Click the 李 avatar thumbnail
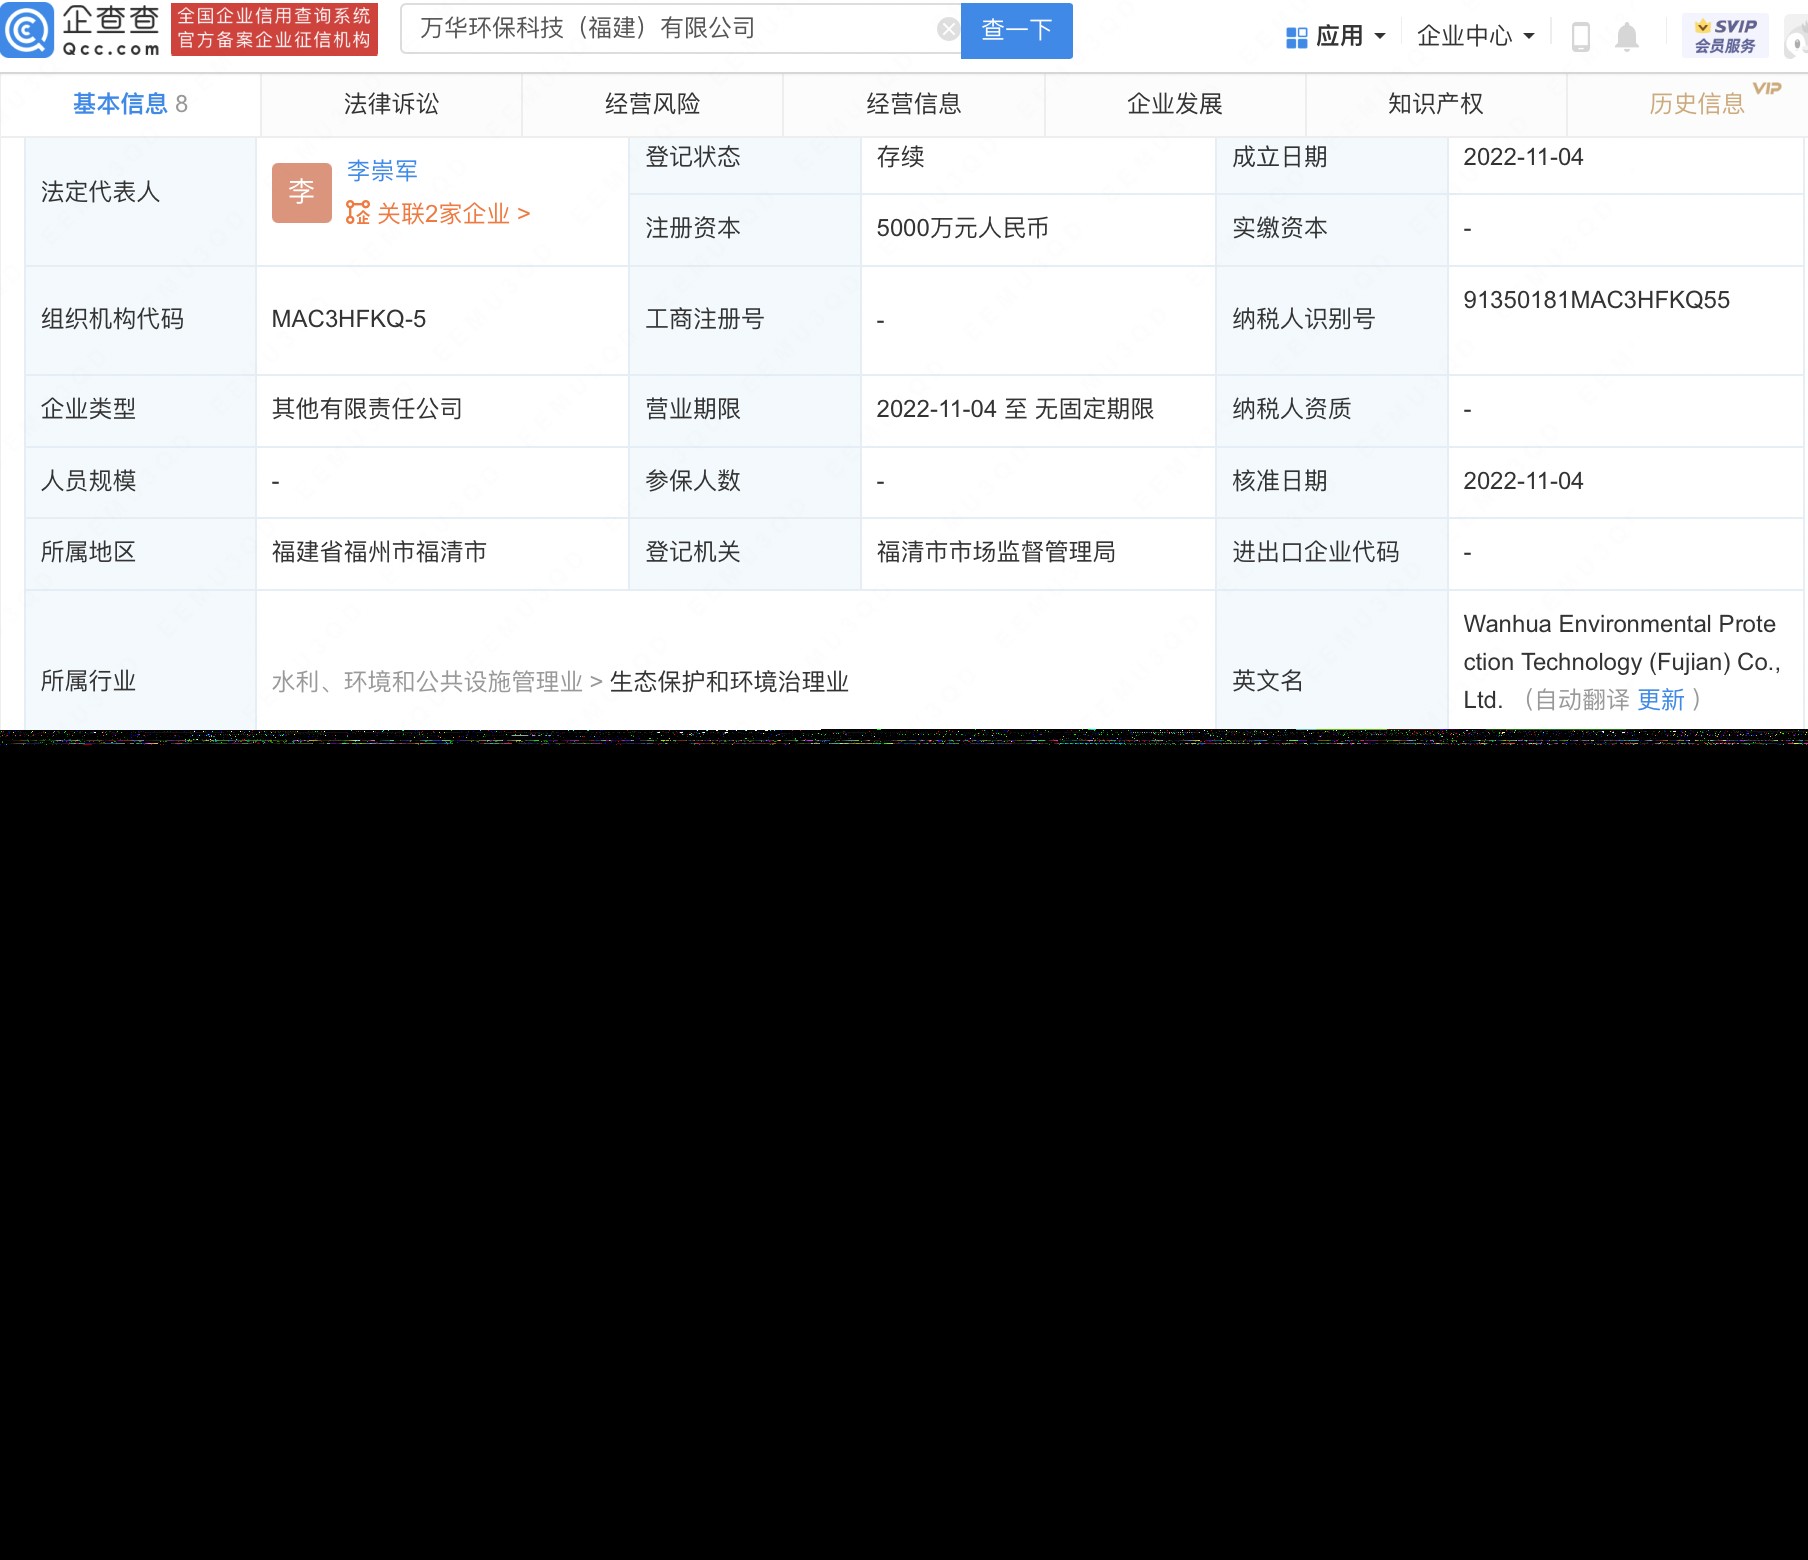 [x=302, y=192]
